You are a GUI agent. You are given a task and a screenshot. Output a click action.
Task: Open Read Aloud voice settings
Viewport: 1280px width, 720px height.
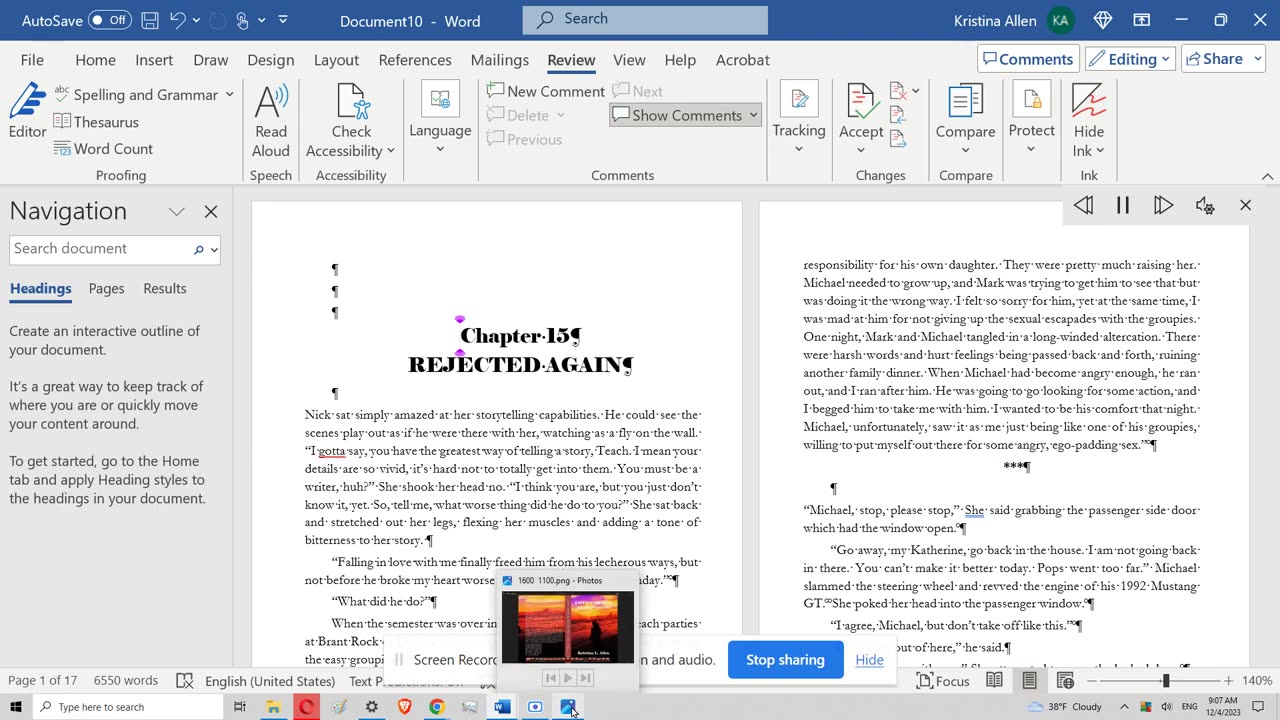pos(1205,205)
